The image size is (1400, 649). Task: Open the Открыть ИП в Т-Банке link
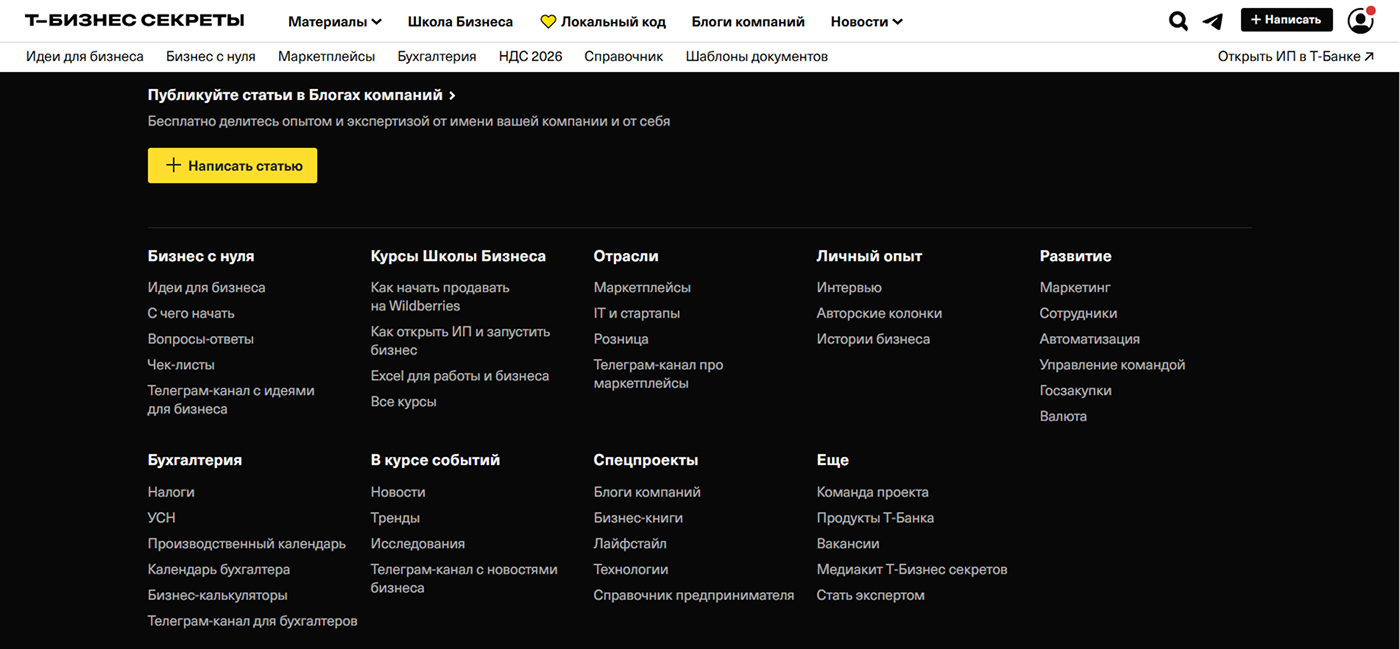tap(1296, 56)
